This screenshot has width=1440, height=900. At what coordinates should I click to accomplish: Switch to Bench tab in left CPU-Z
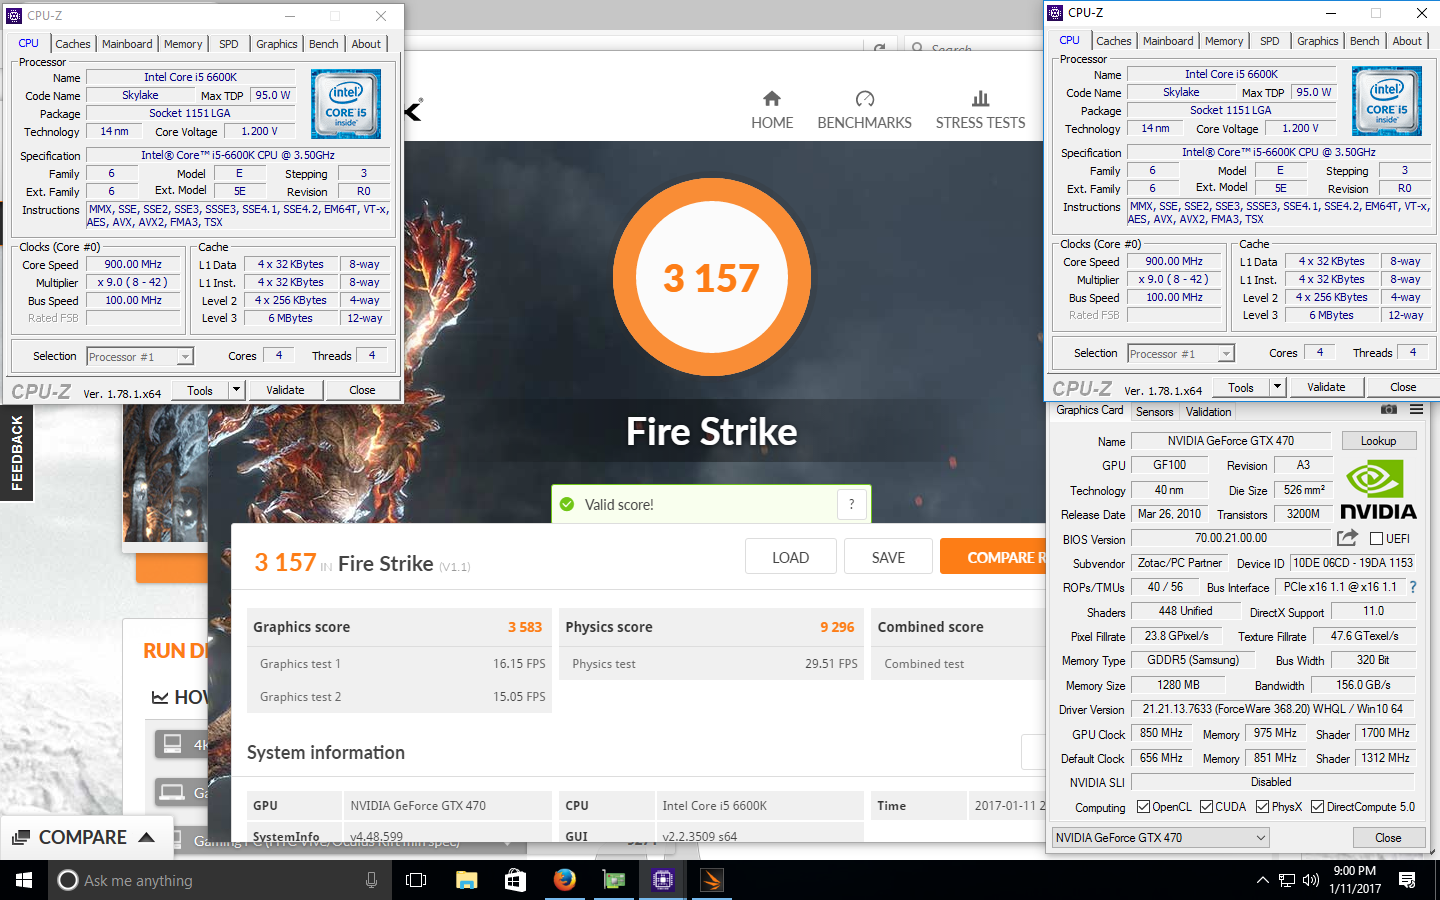[323, 44]
